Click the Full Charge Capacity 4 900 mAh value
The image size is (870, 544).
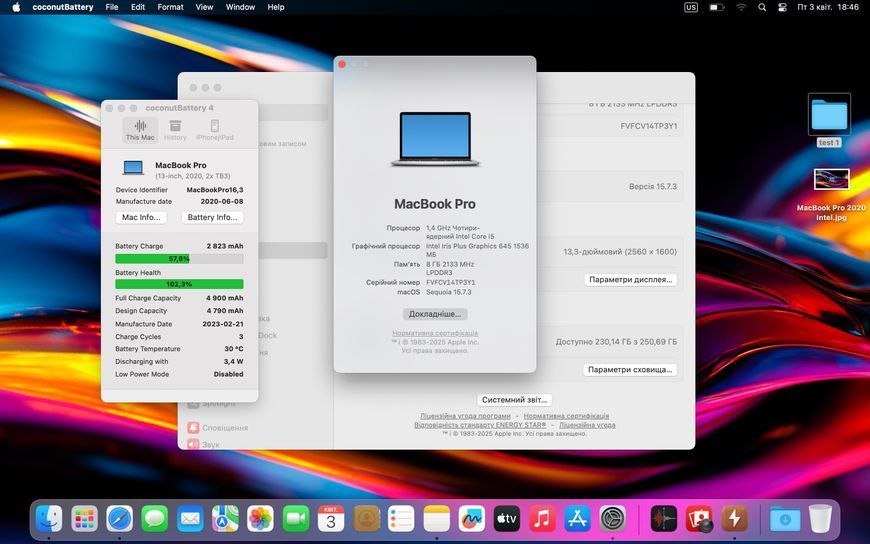click(225, 298)
